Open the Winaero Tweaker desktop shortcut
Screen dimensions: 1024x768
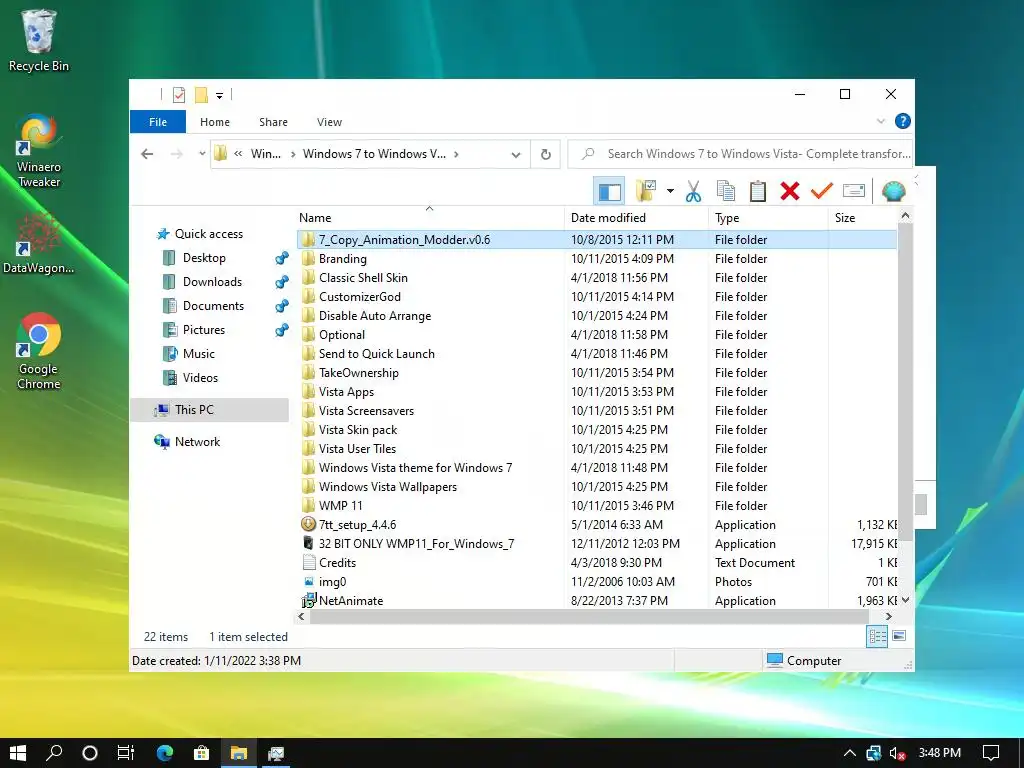(39, 151)
